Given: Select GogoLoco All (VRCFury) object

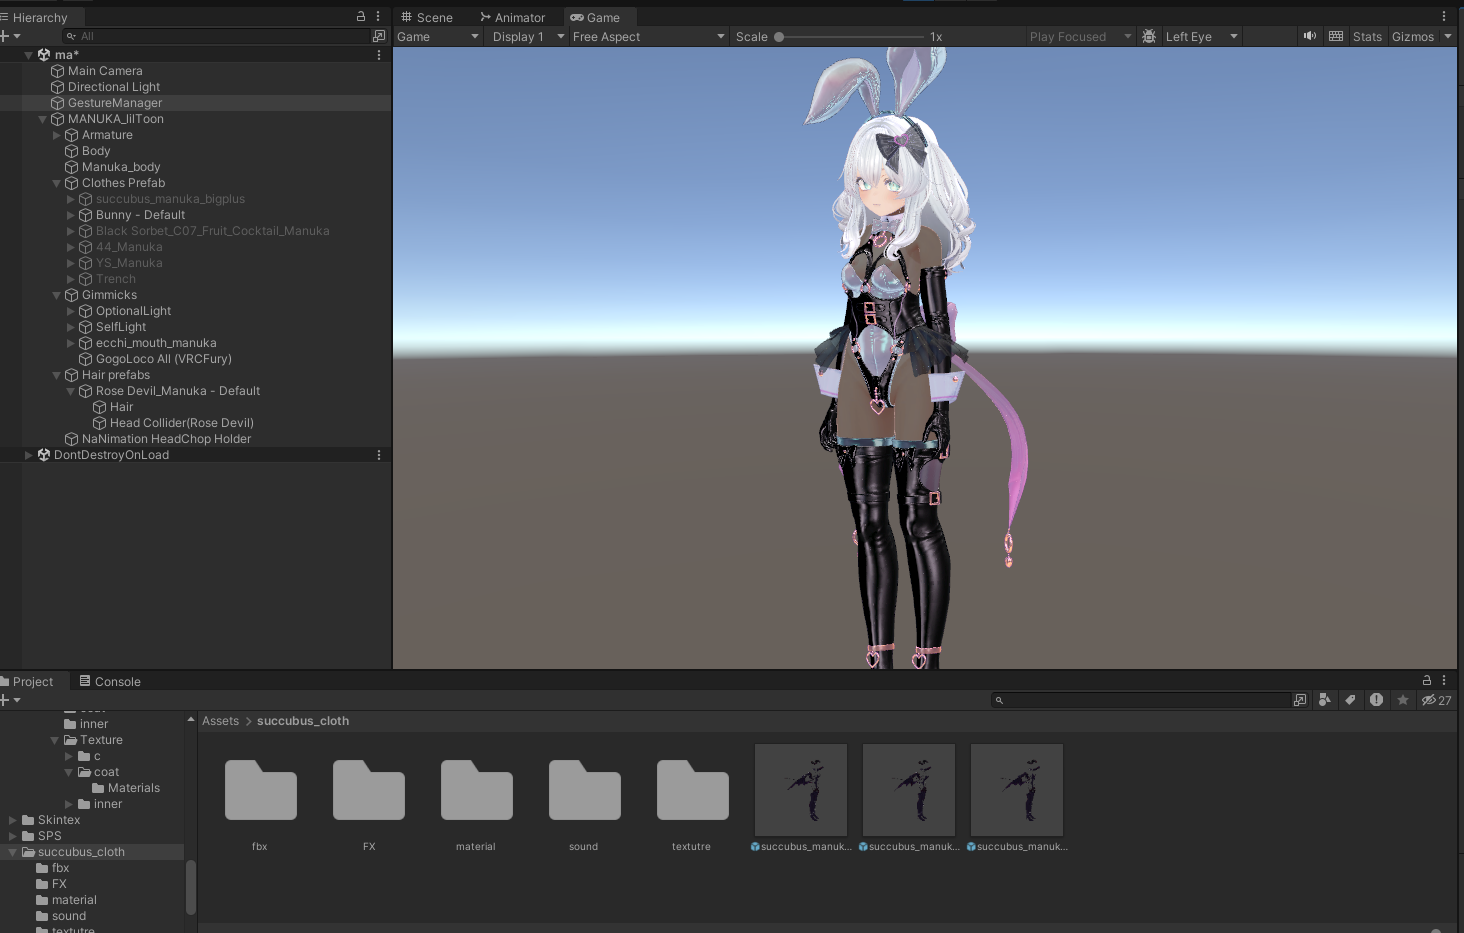Looking at the screenshot, I should (x=163, y=359).
